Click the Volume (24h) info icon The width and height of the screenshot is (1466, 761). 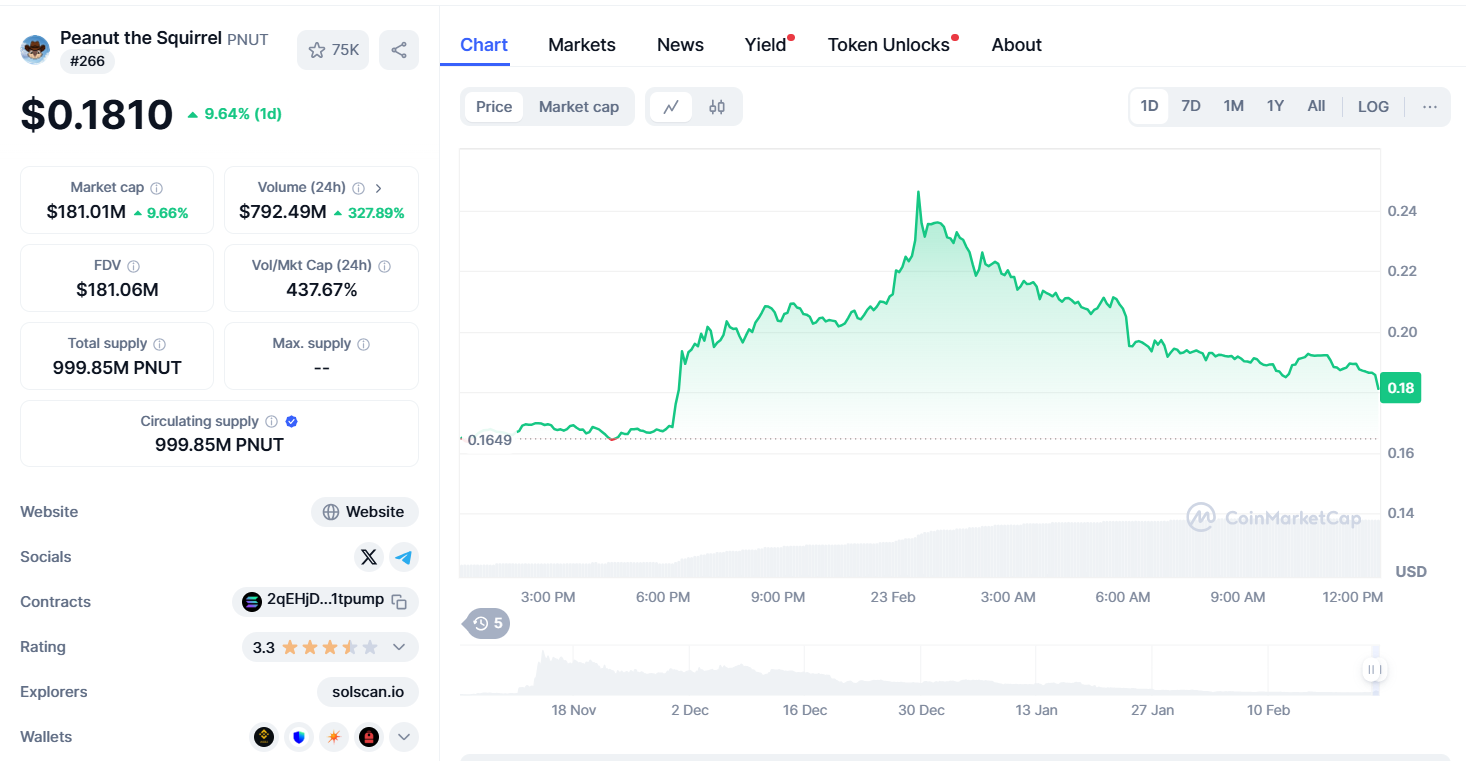click(359, 188)
